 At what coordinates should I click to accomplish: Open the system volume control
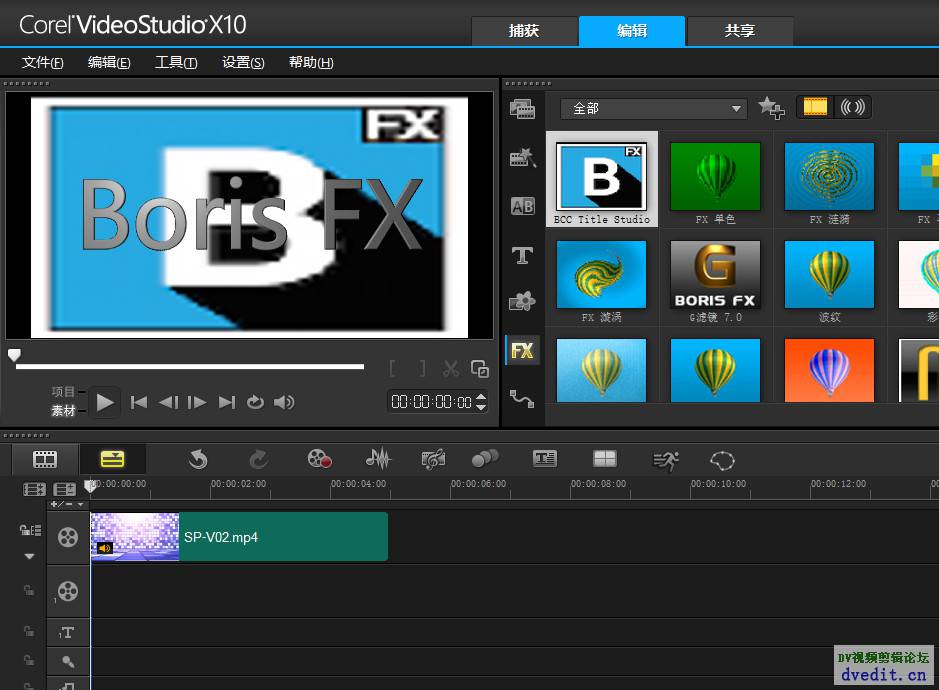(284, 402)
